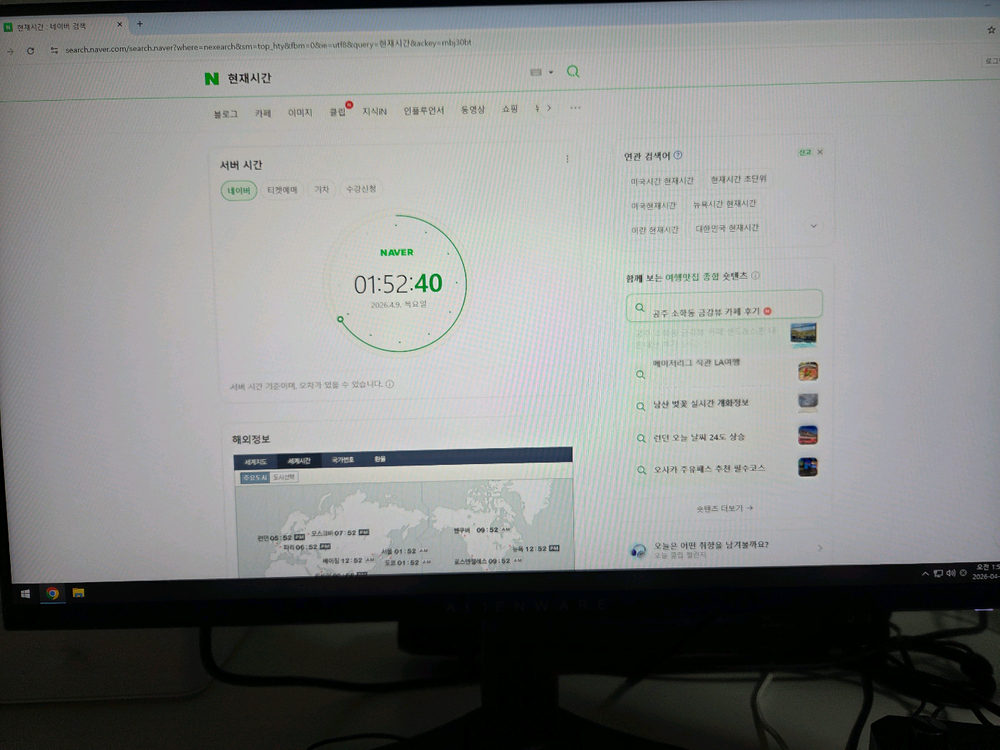Open the three-dot menu on the 서버 시간 card
1000x750 pixels.
click(x=567, y=158)
